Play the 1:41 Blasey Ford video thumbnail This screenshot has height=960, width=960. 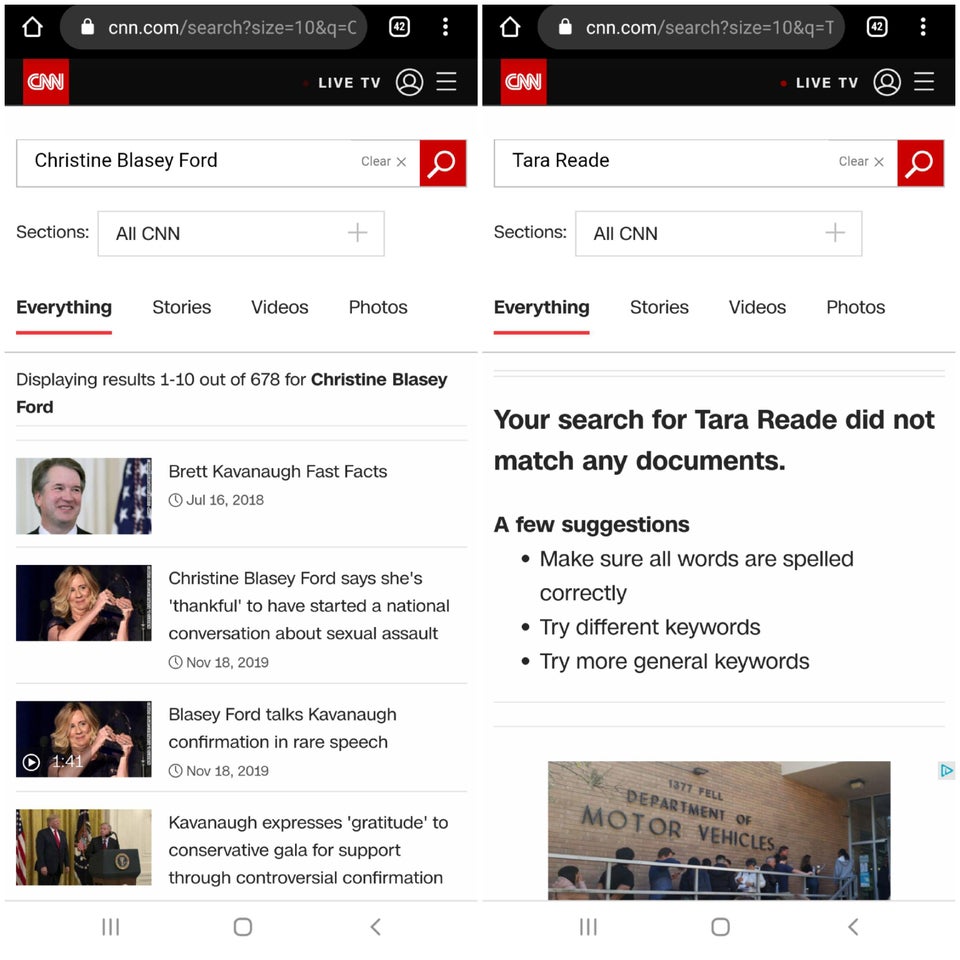(x=84, y=739)
